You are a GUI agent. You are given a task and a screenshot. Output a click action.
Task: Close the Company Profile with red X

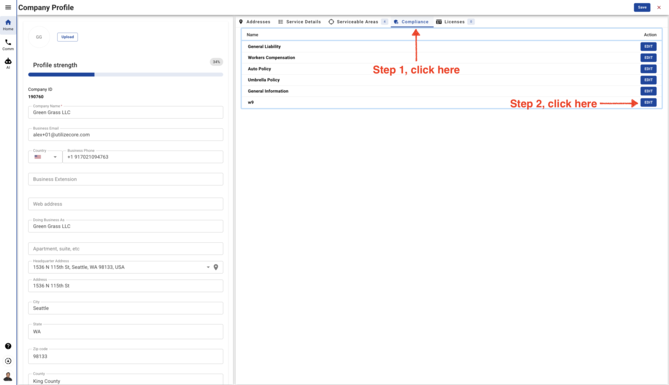point(659,7)
